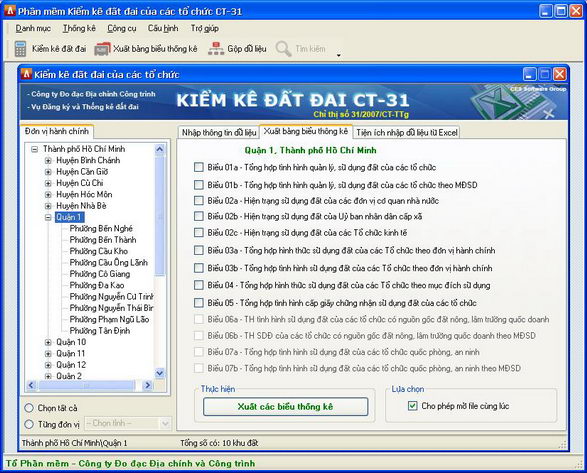Open the Thống kê menu
Viewport: 587px width, 473px height.
pyautogui.click(x=79, y=28)
